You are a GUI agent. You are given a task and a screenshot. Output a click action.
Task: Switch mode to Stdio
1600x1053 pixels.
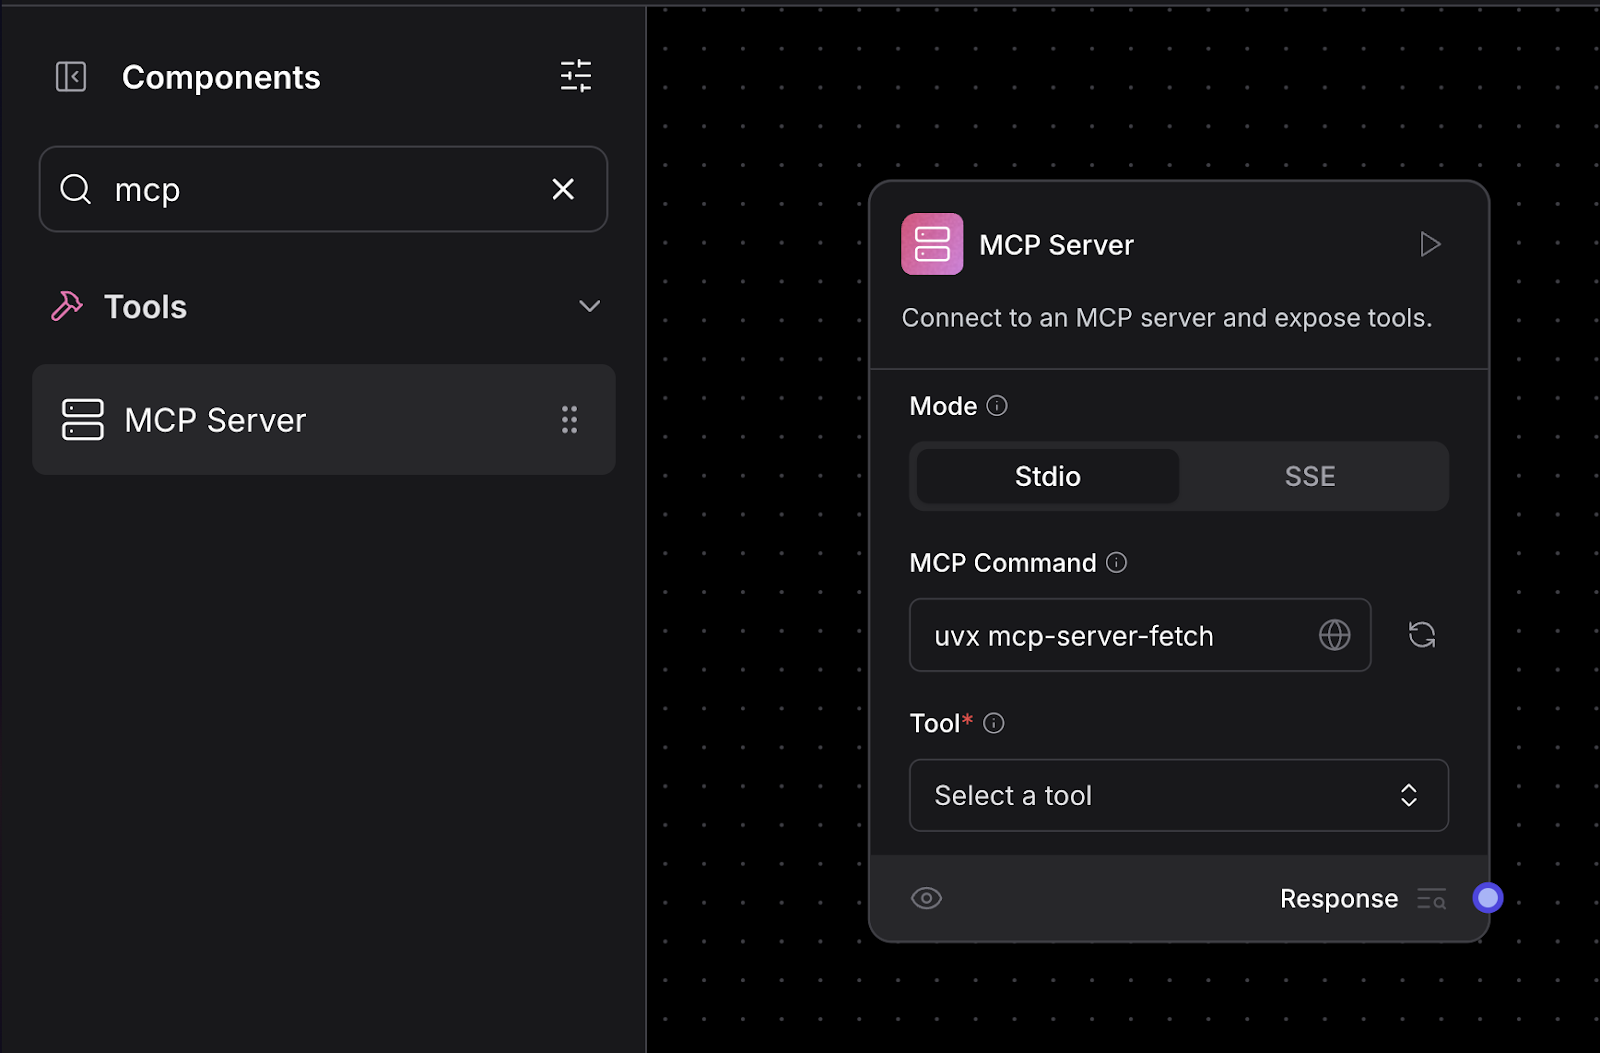[1047, 476]
